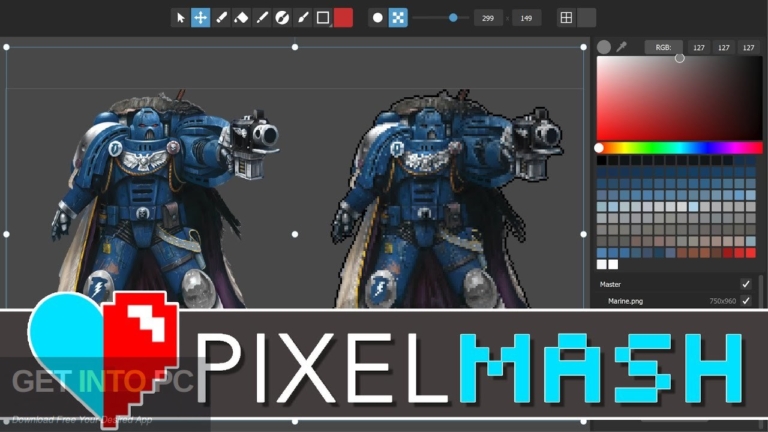Select the pencil drawing tool
The width and height of the screenshot is (768, 432).
[x=221, y=18]
